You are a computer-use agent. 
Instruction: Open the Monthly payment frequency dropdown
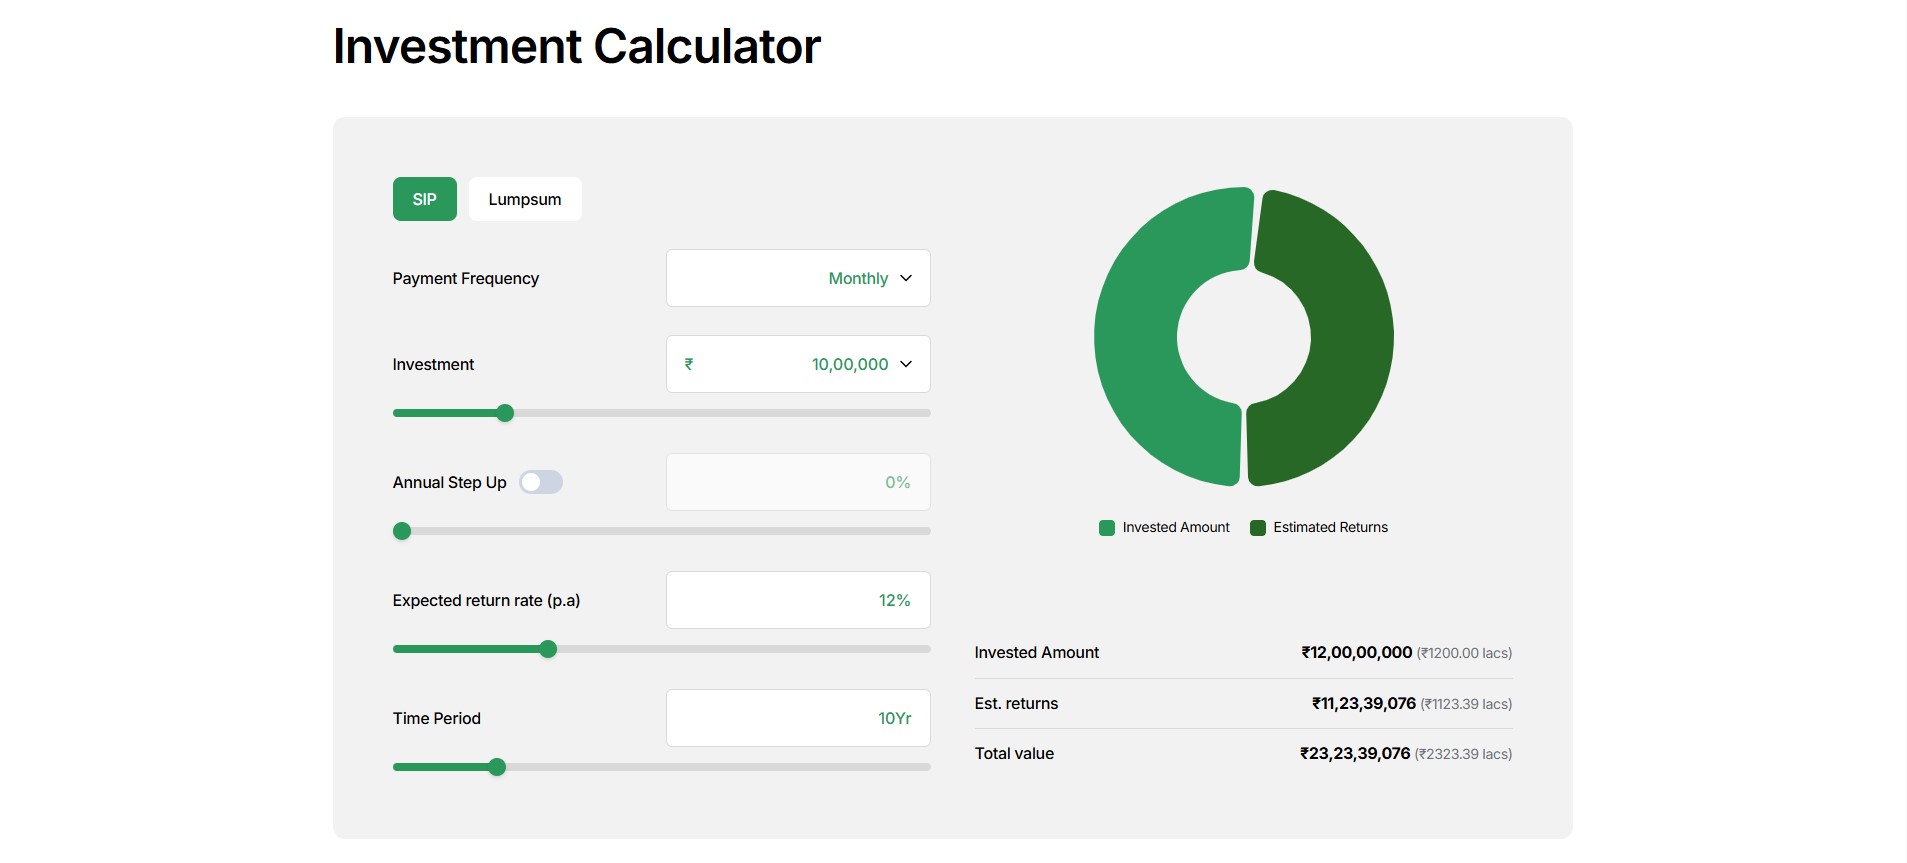[x=797, y=278]
